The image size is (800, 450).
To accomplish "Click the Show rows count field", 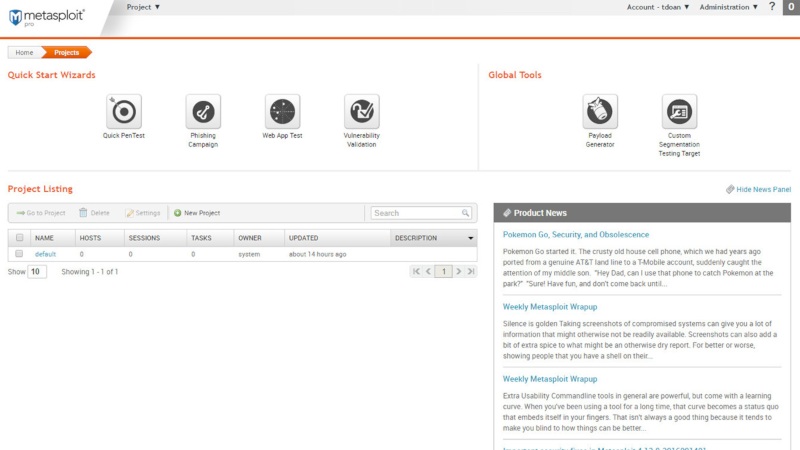I will coord(37,271).
